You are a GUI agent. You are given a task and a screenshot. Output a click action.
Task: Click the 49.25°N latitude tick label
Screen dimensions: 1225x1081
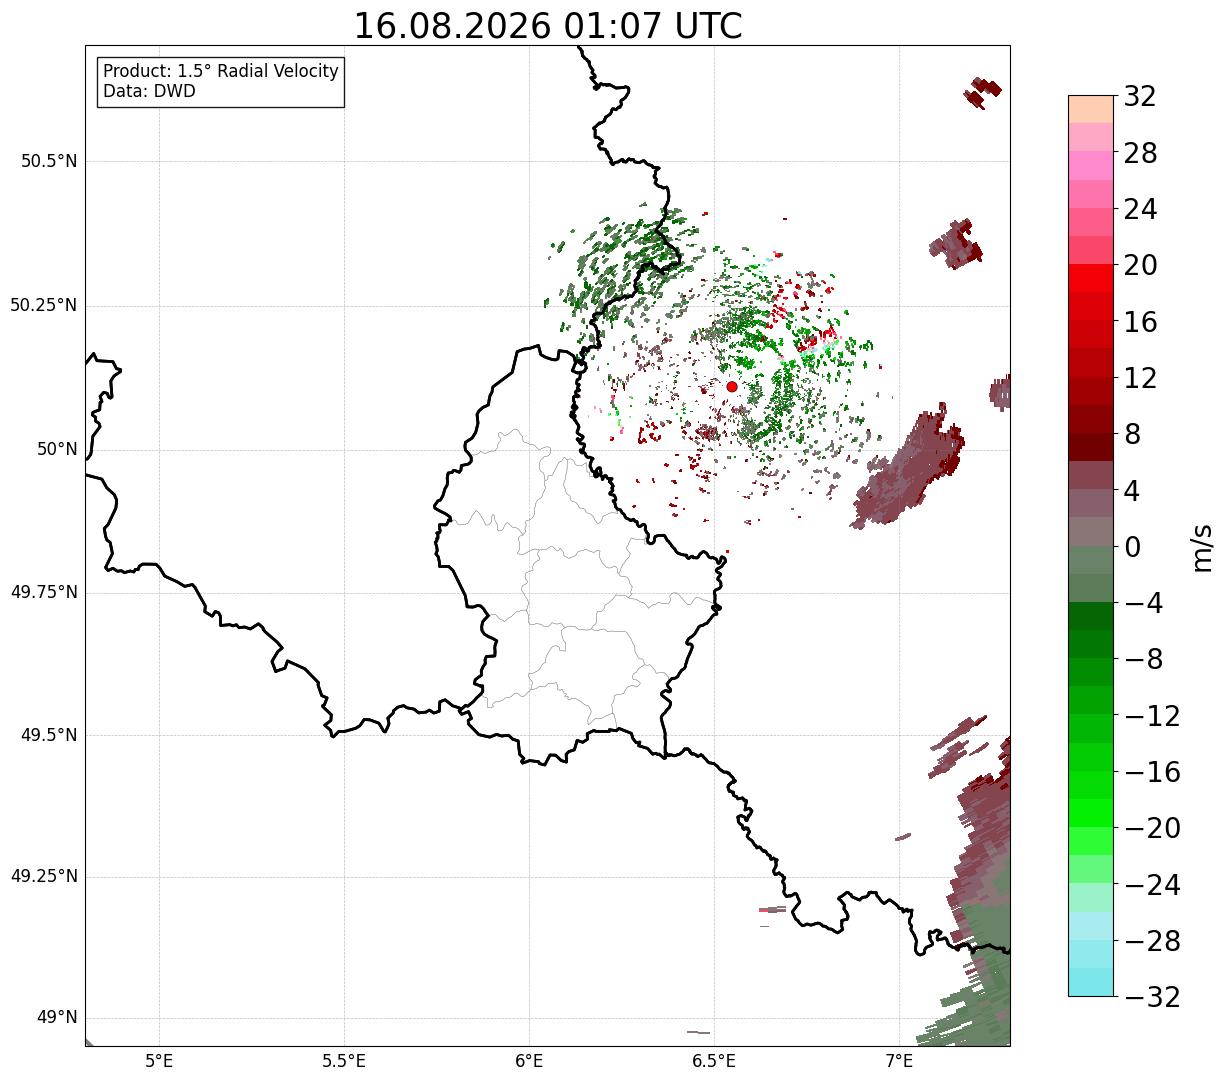(x=44, y=877)
